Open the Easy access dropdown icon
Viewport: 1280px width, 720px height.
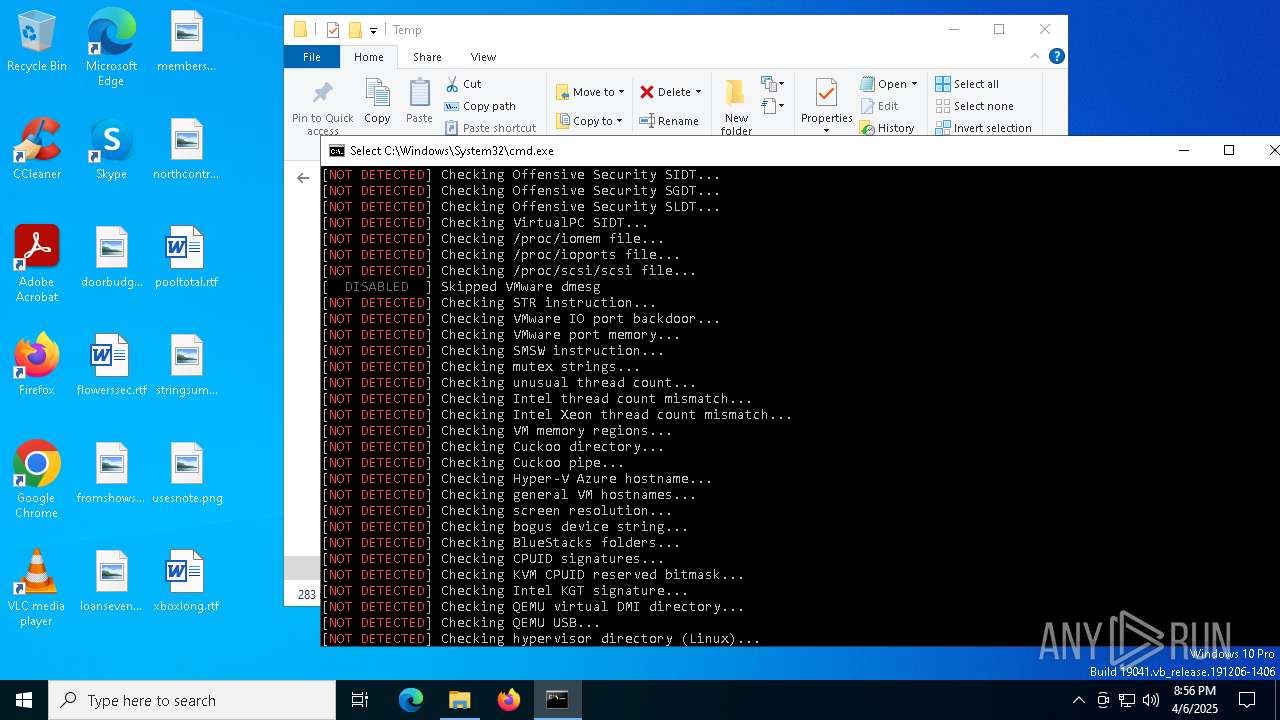(x=773, y=106)
